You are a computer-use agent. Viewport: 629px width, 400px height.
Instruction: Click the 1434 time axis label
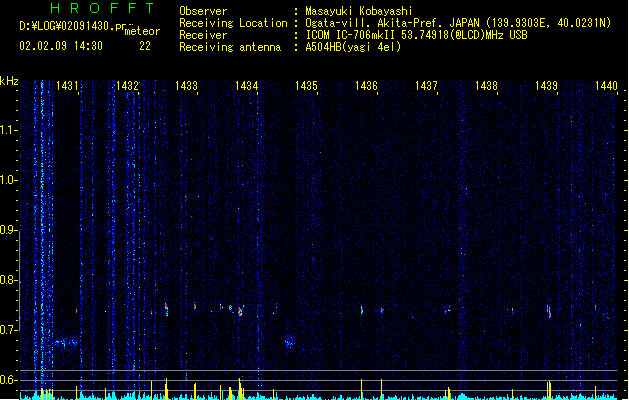coord(246,86)
